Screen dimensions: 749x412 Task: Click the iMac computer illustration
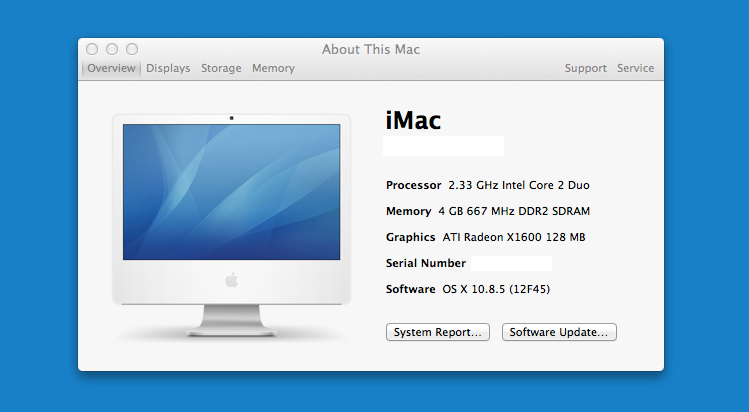232,225
